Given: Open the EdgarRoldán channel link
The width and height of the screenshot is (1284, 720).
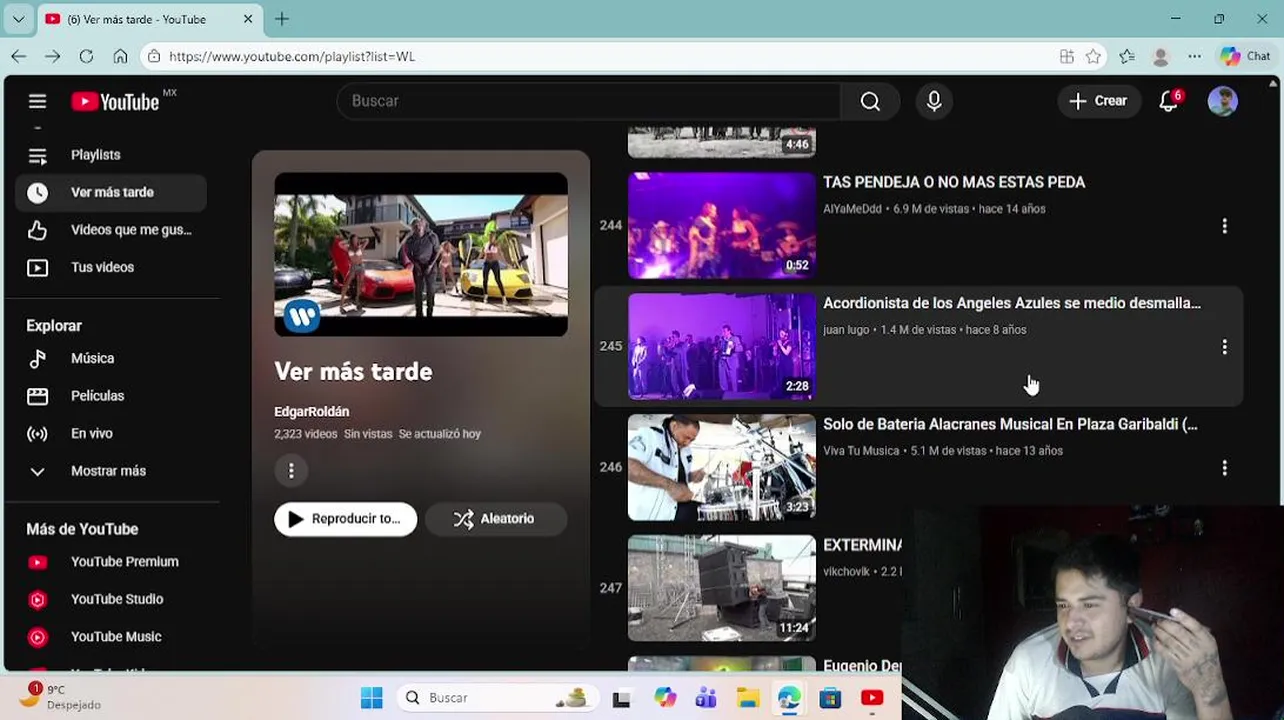Looking at the screenshot, I should [312, 411].
